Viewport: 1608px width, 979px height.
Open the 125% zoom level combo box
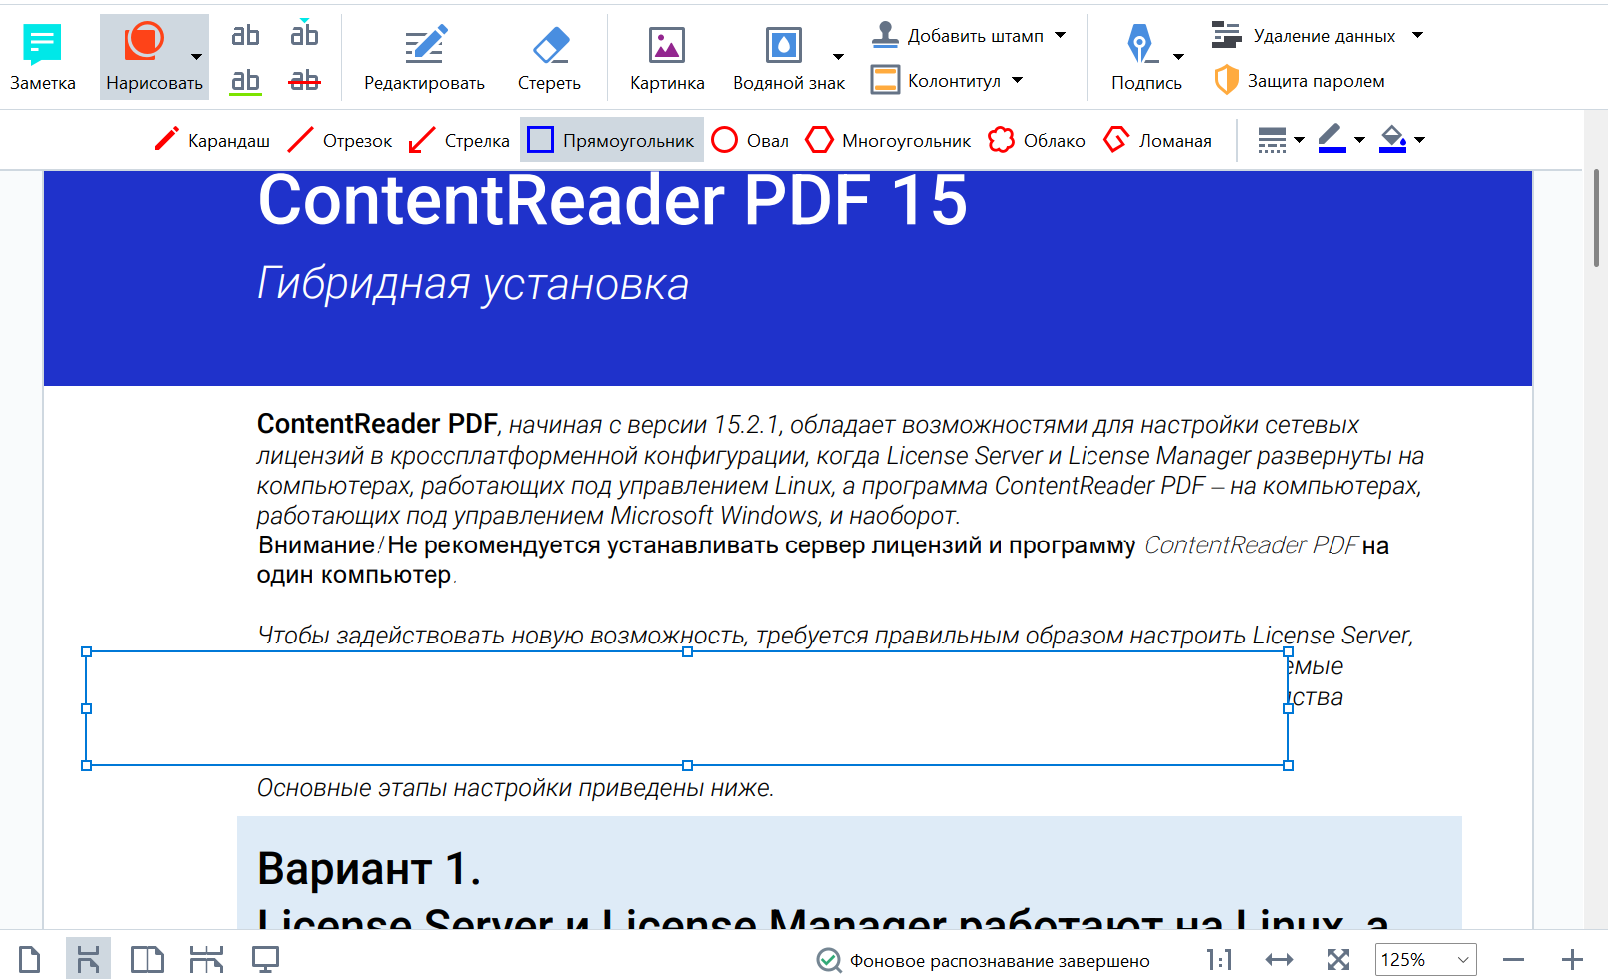coord(1425,960)
